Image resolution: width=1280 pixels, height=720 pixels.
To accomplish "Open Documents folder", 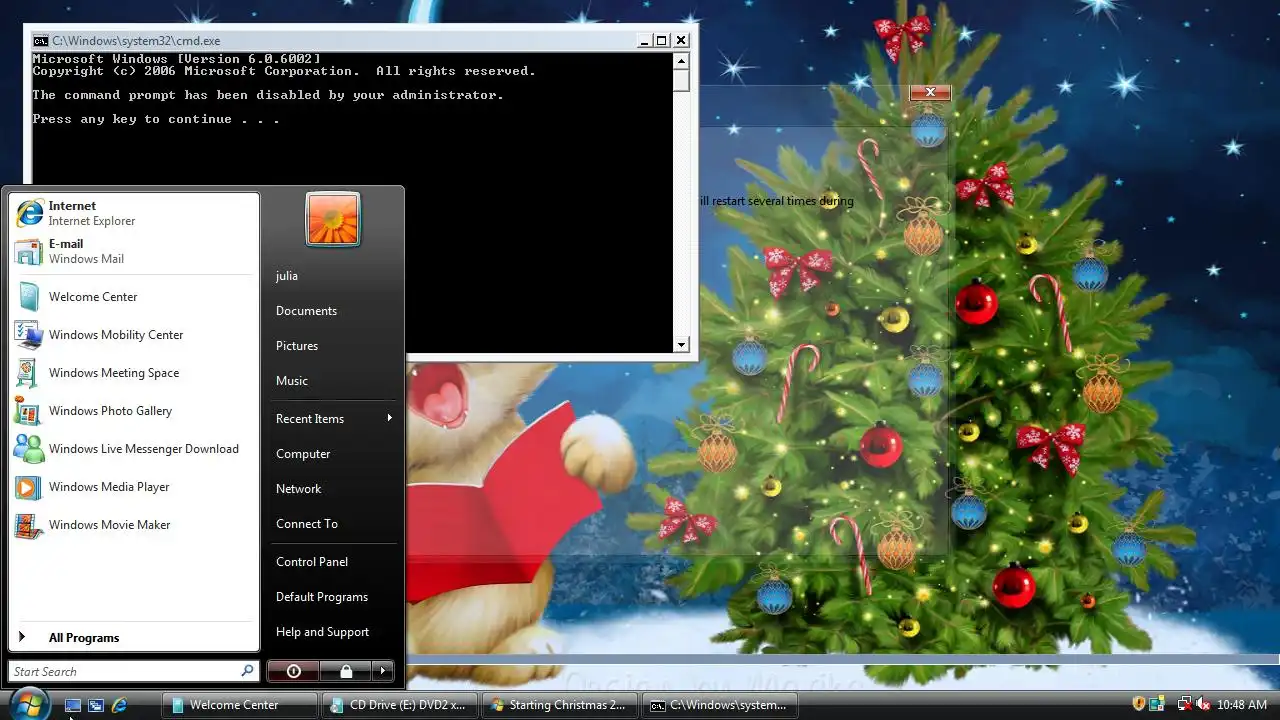I will 333,311.
